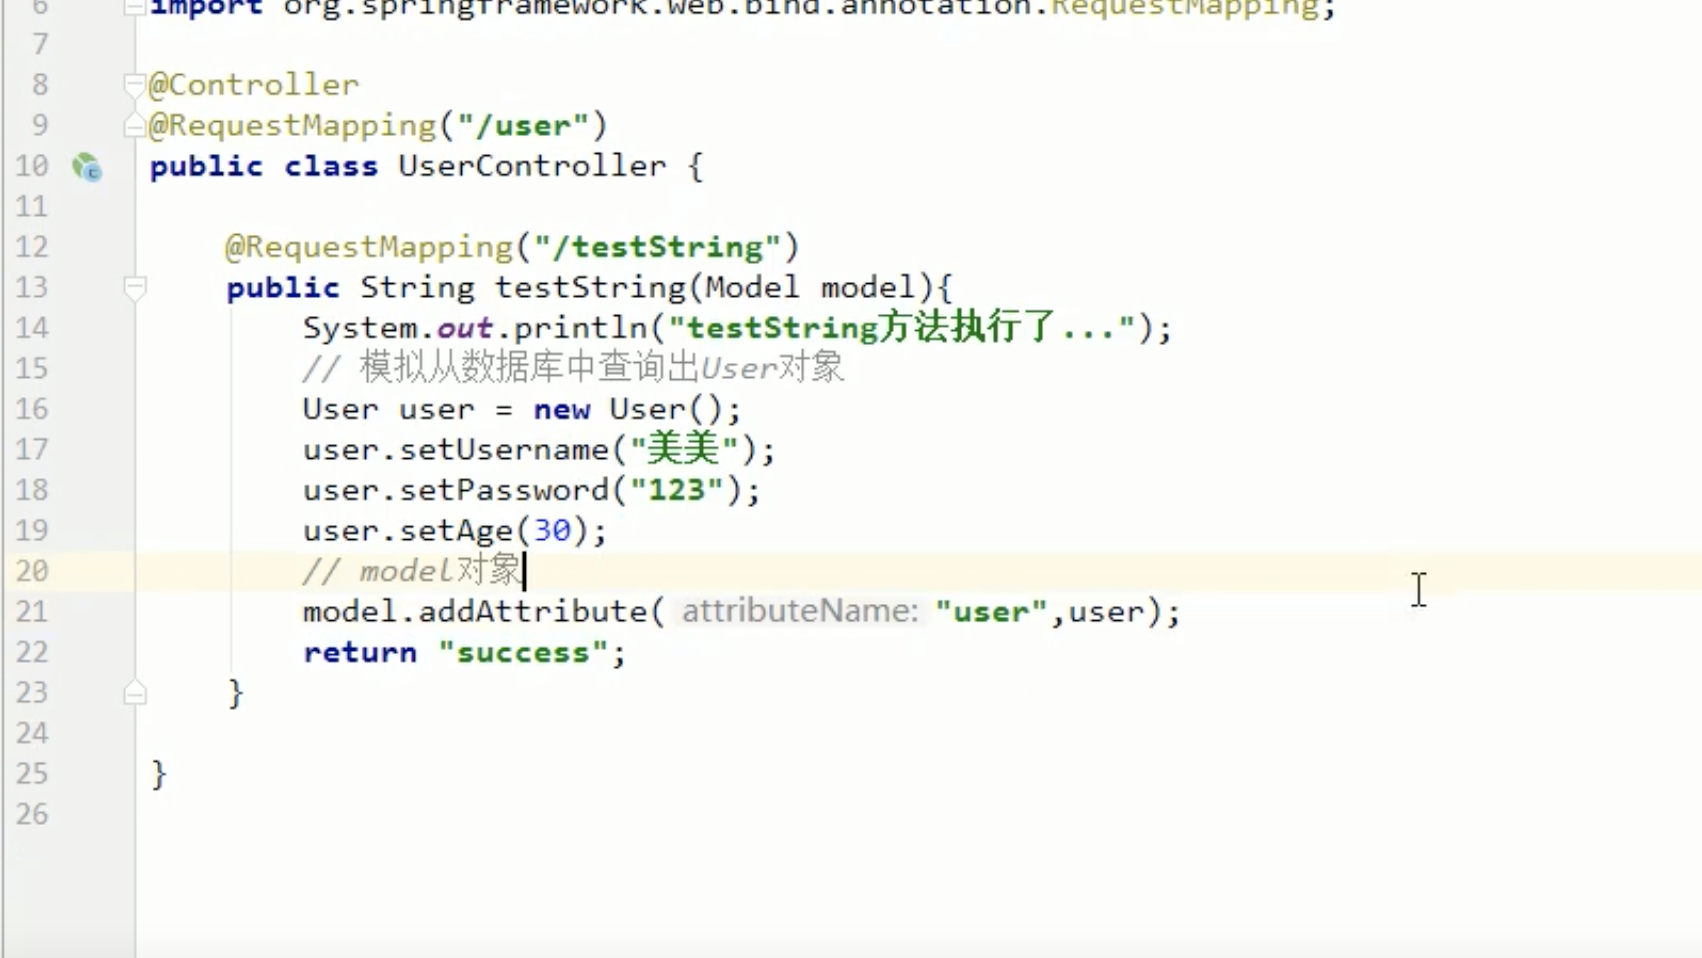Click the closing brace on line 25
Viewport: 1702px width, 958px height.
click(158, 775)
